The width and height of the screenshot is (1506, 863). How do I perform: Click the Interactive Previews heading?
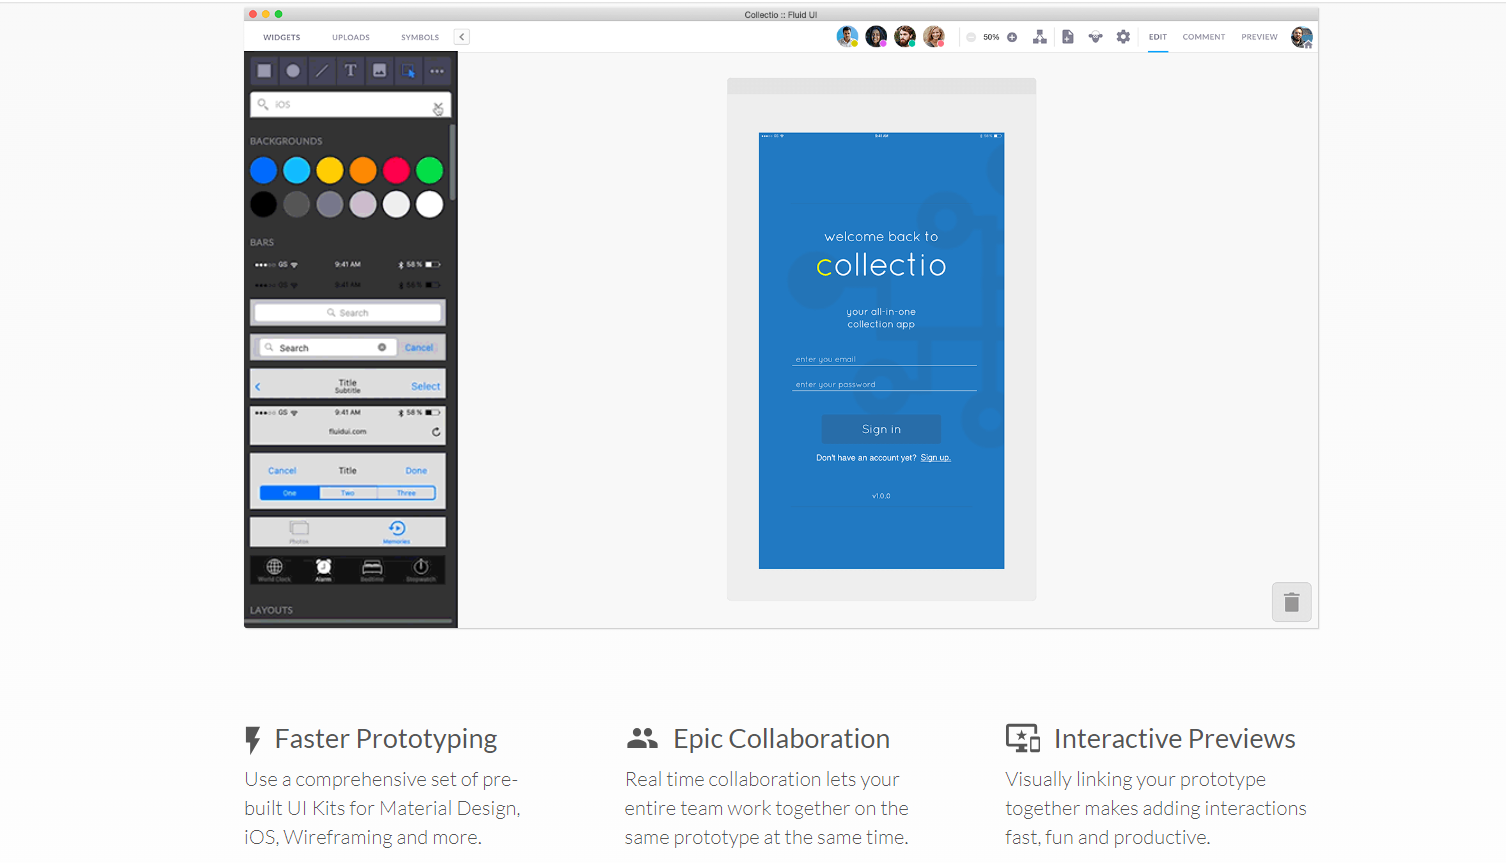(1175, 739)
